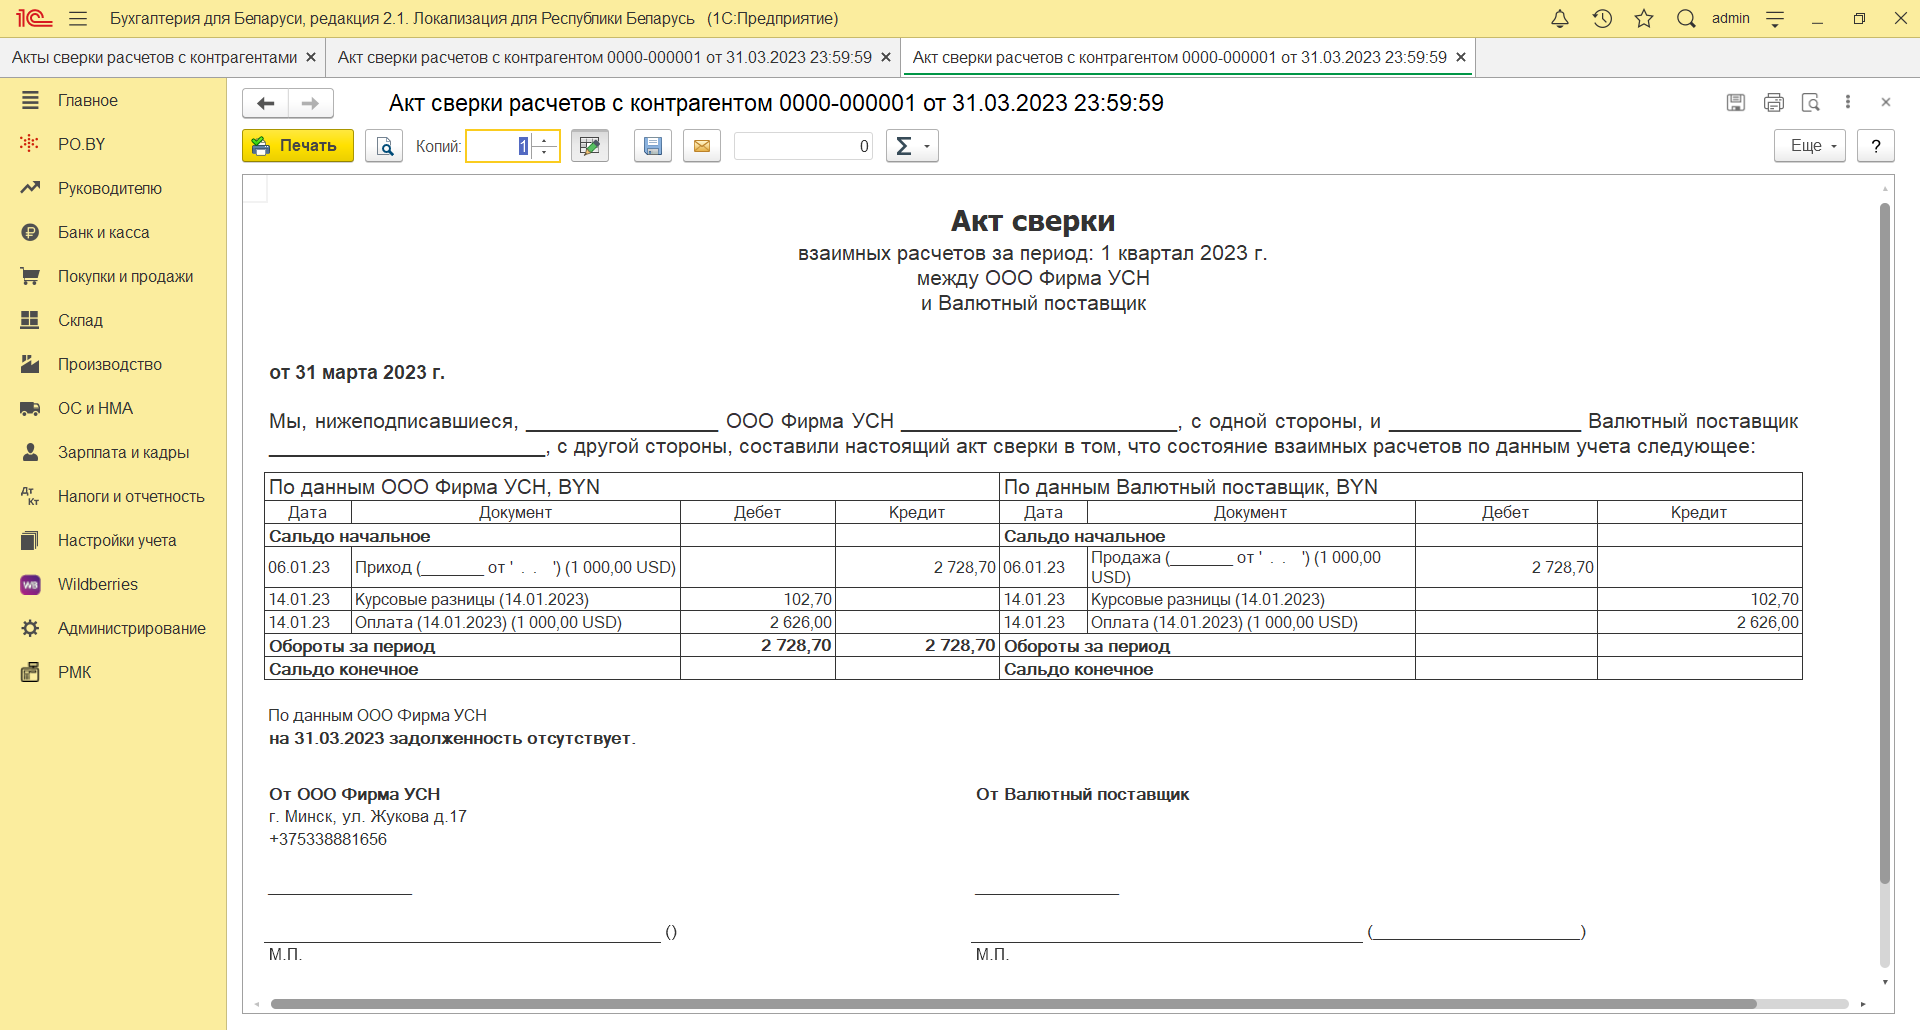Open the notifications bell icon

1560,19
